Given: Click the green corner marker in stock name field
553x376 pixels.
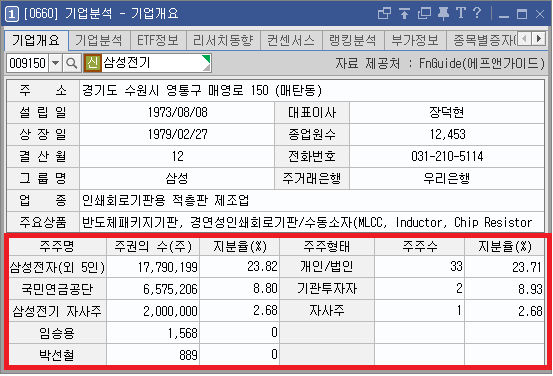Looking at the screenshot, I should tap(206, 59).
